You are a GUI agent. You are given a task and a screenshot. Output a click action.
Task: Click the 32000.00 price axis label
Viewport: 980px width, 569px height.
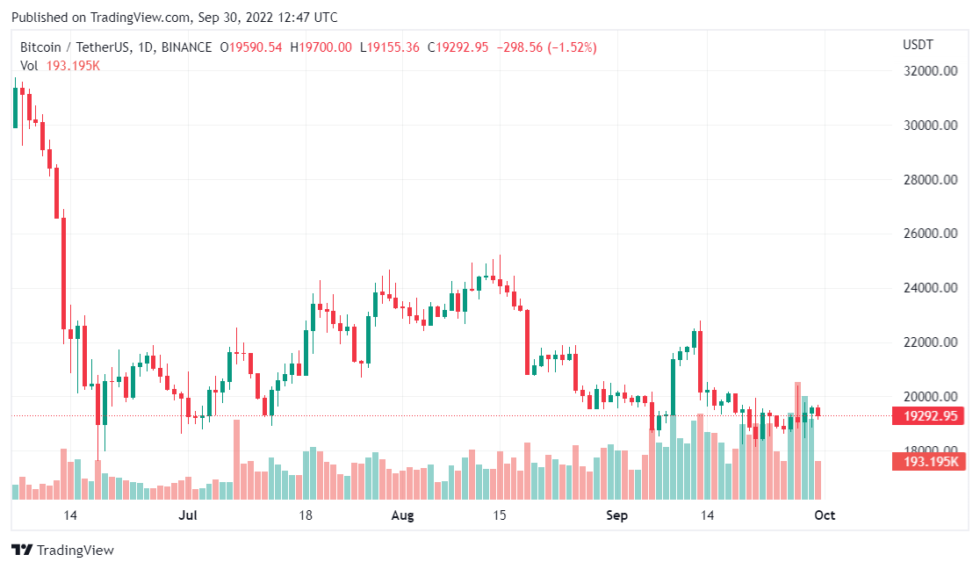(x=929, y=72)
